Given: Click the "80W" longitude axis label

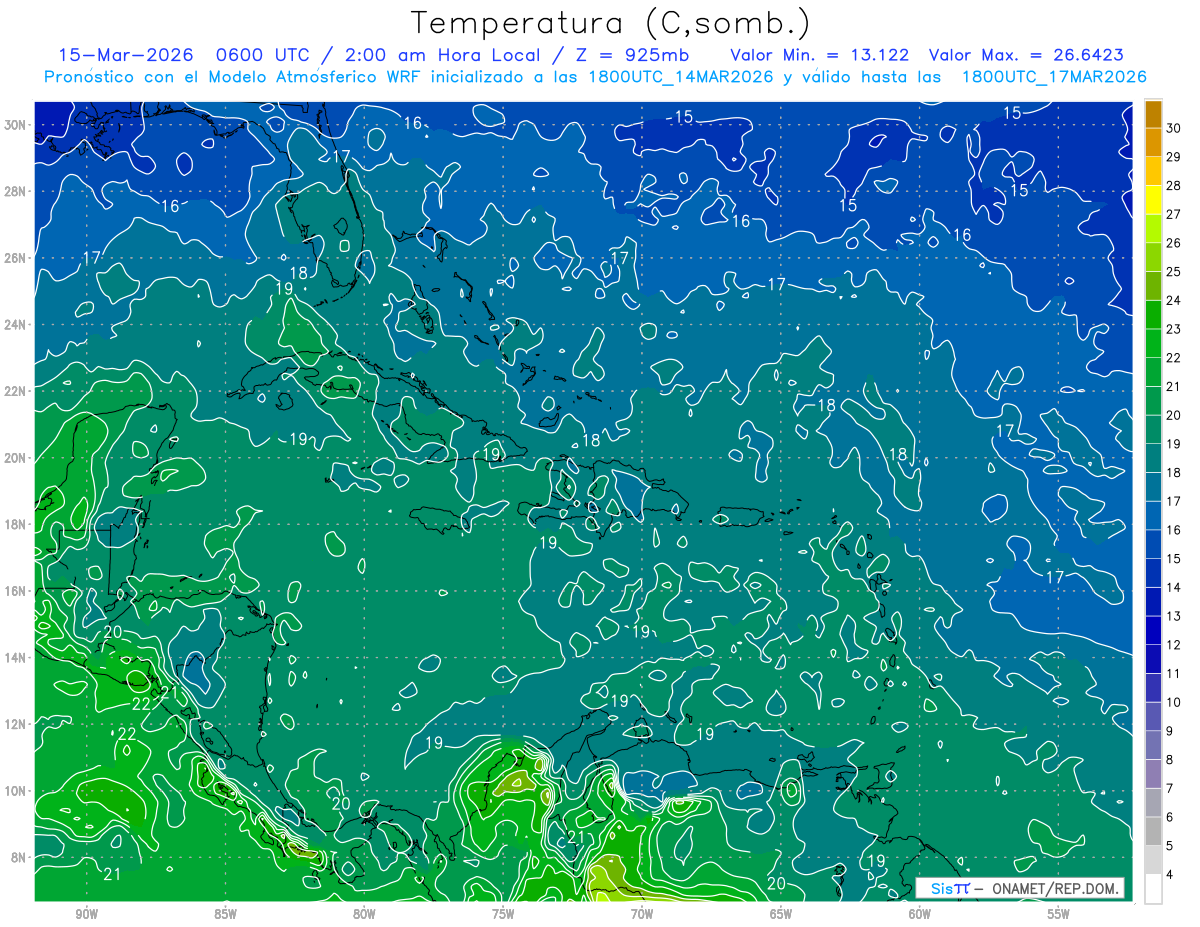Looking at the screenshot, I should point(364,914).
